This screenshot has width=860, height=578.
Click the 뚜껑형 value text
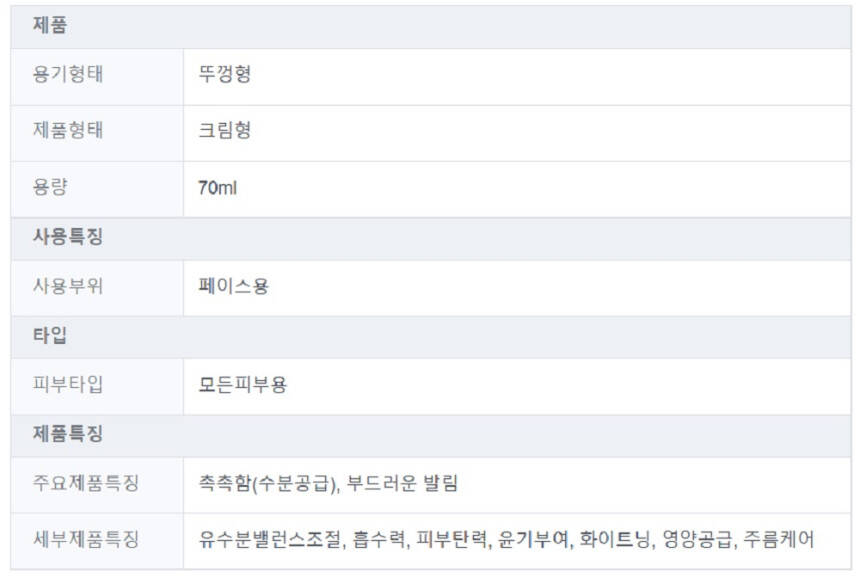click(x=224, y=75)
